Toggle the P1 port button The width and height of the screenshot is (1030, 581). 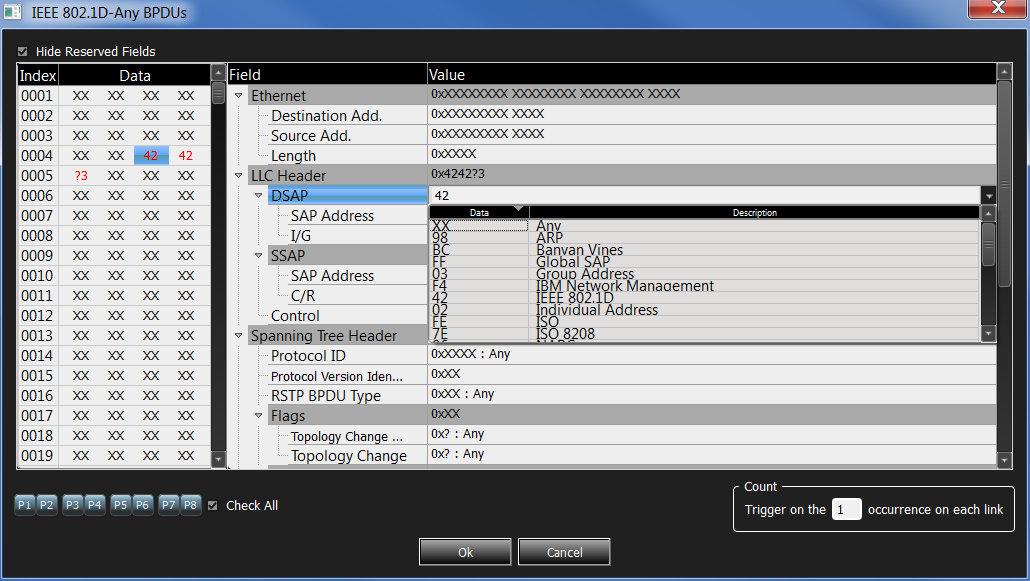click(25, 505)
